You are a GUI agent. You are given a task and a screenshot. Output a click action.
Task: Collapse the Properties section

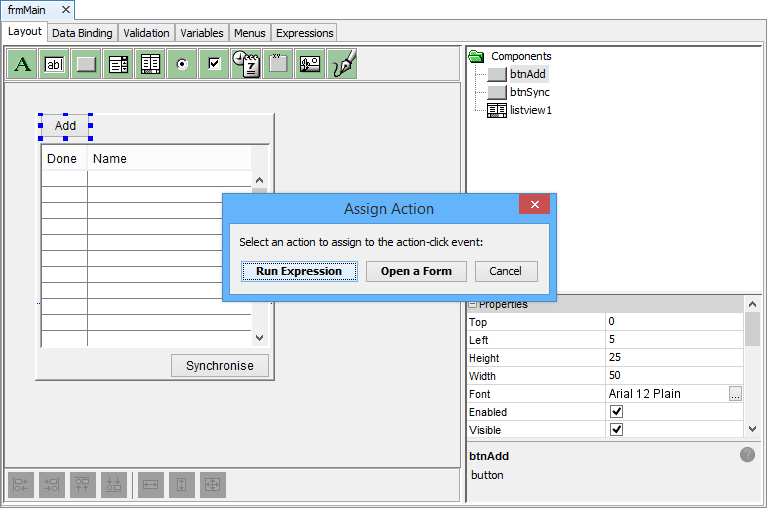tap(473, 305)
